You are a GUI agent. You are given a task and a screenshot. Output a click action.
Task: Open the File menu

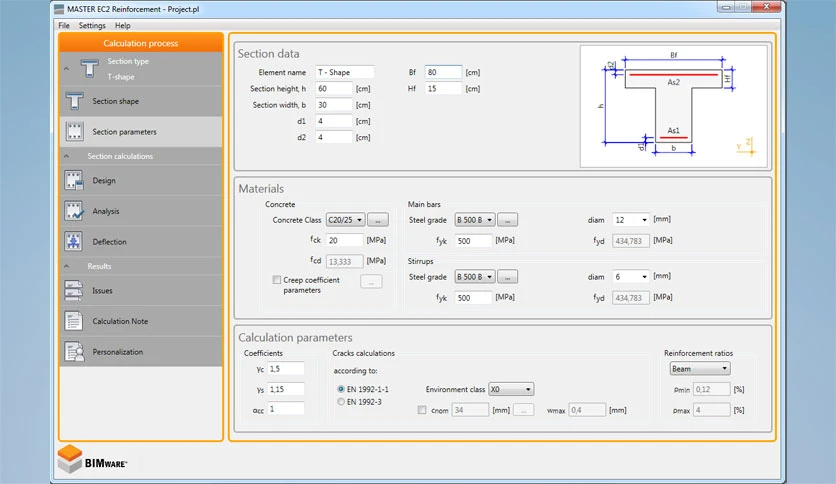click(64, 26)
